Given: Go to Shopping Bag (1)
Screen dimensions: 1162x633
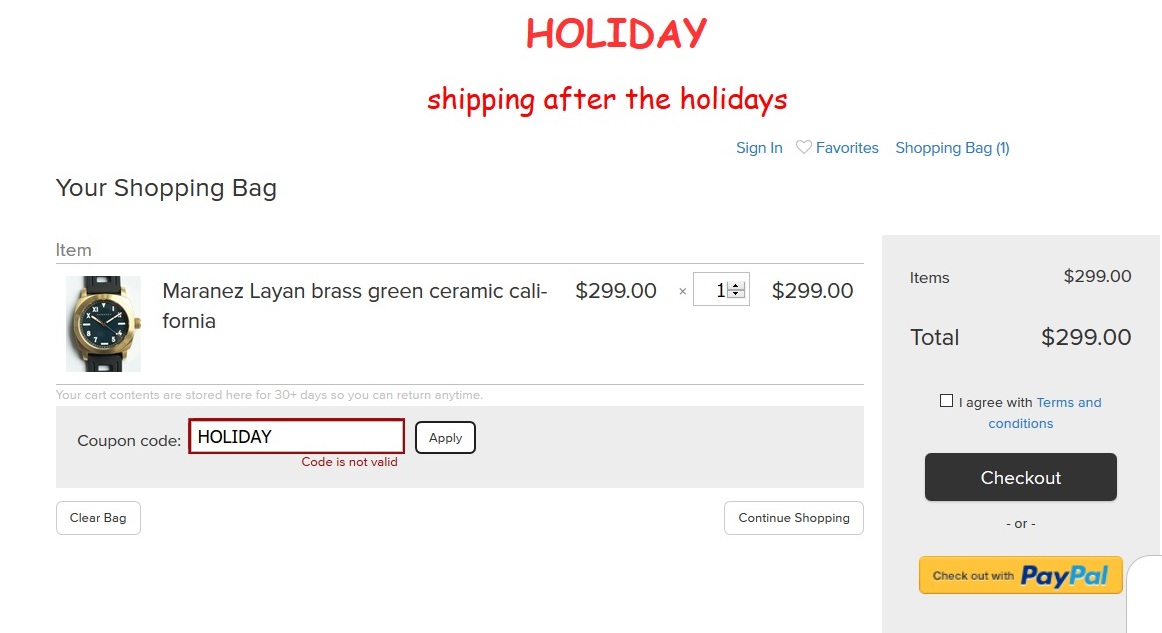Looking at the screenshot, I should 952,148.
